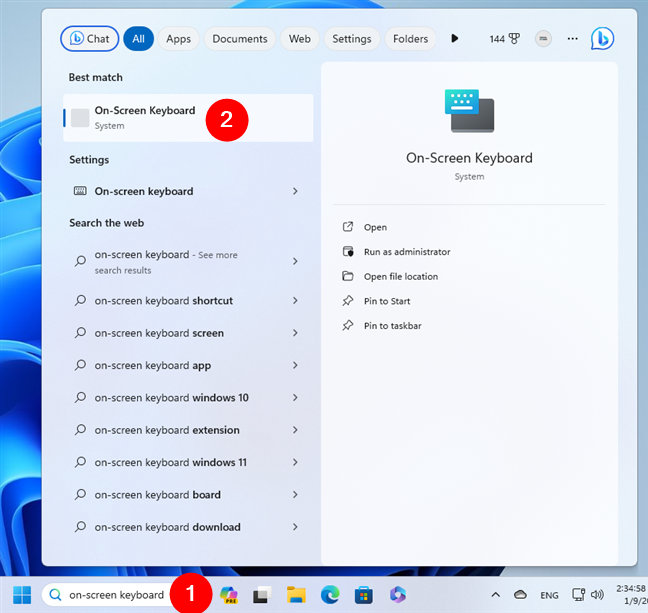Open the clock and date flyout
The width and height of the screenshot is (648, 613).
tap(631, 594)
